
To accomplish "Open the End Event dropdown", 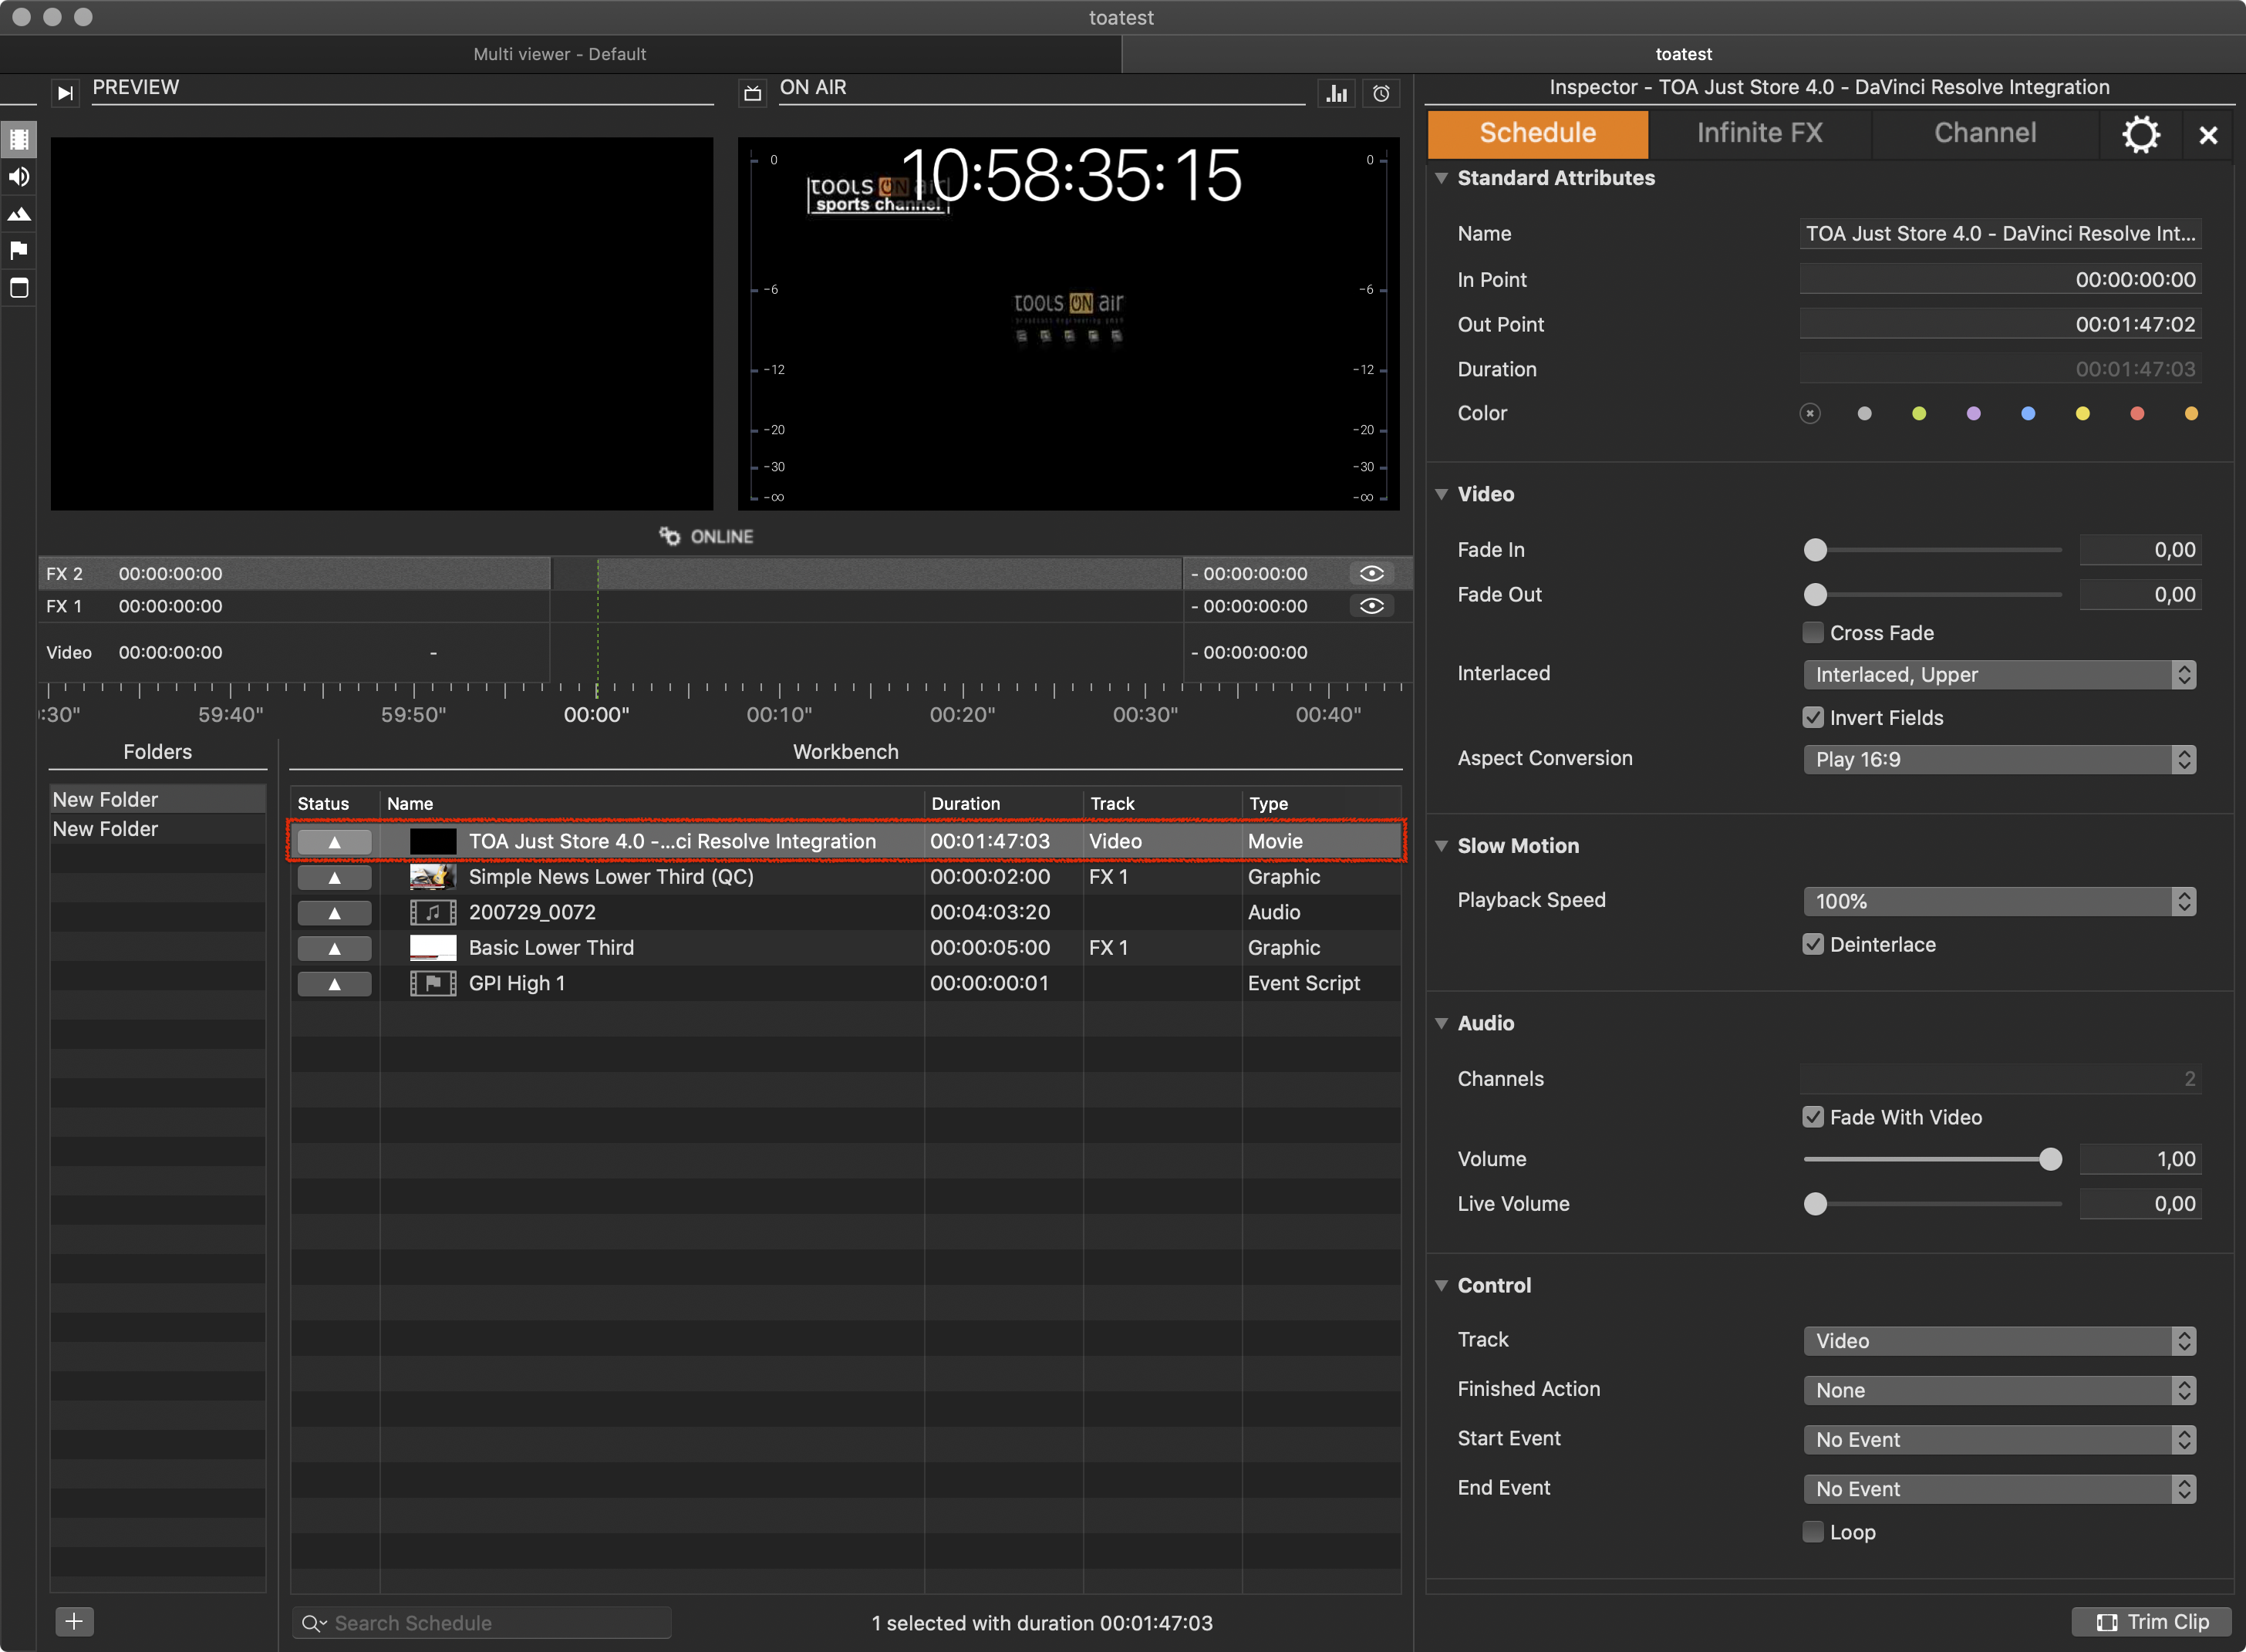I will coord(2000,1489).
